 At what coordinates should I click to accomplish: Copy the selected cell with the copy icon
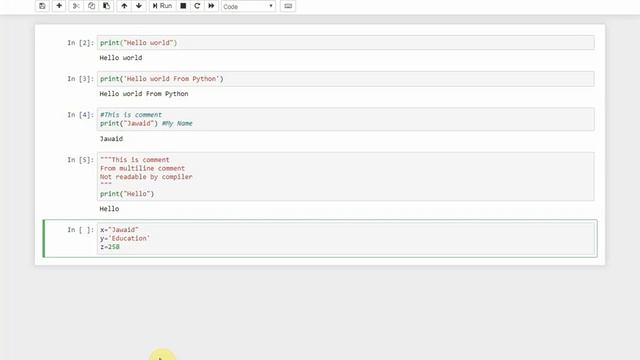(91, 6)
